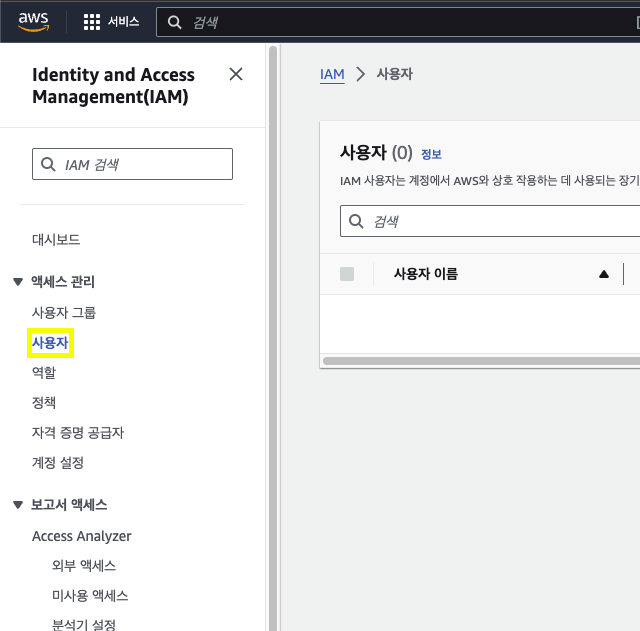This screenshot has width=640, height=631.
Task: Sort by 사용자 이름 column header
Action: (426, 273)
